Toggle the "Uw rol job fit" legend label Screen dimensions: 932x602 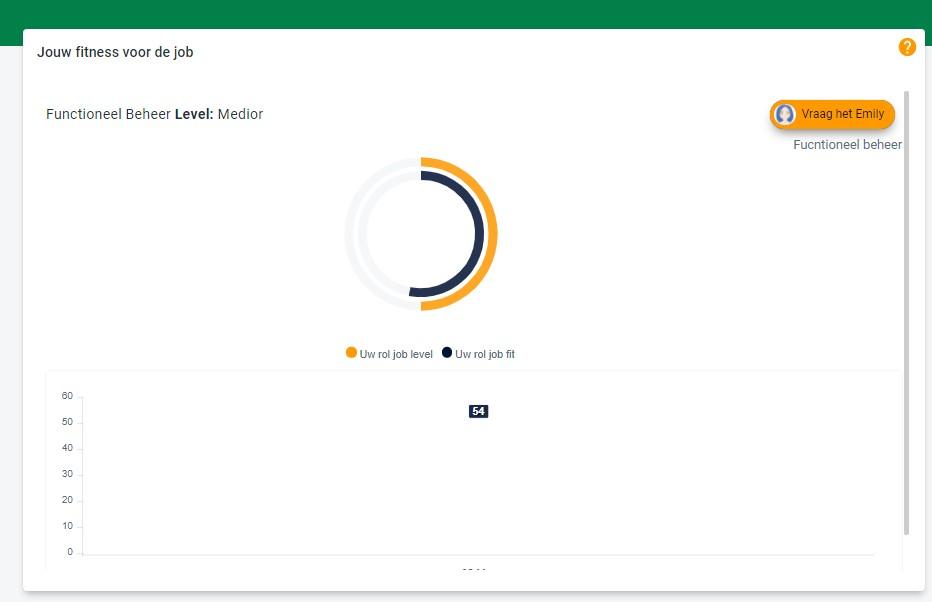485,354
